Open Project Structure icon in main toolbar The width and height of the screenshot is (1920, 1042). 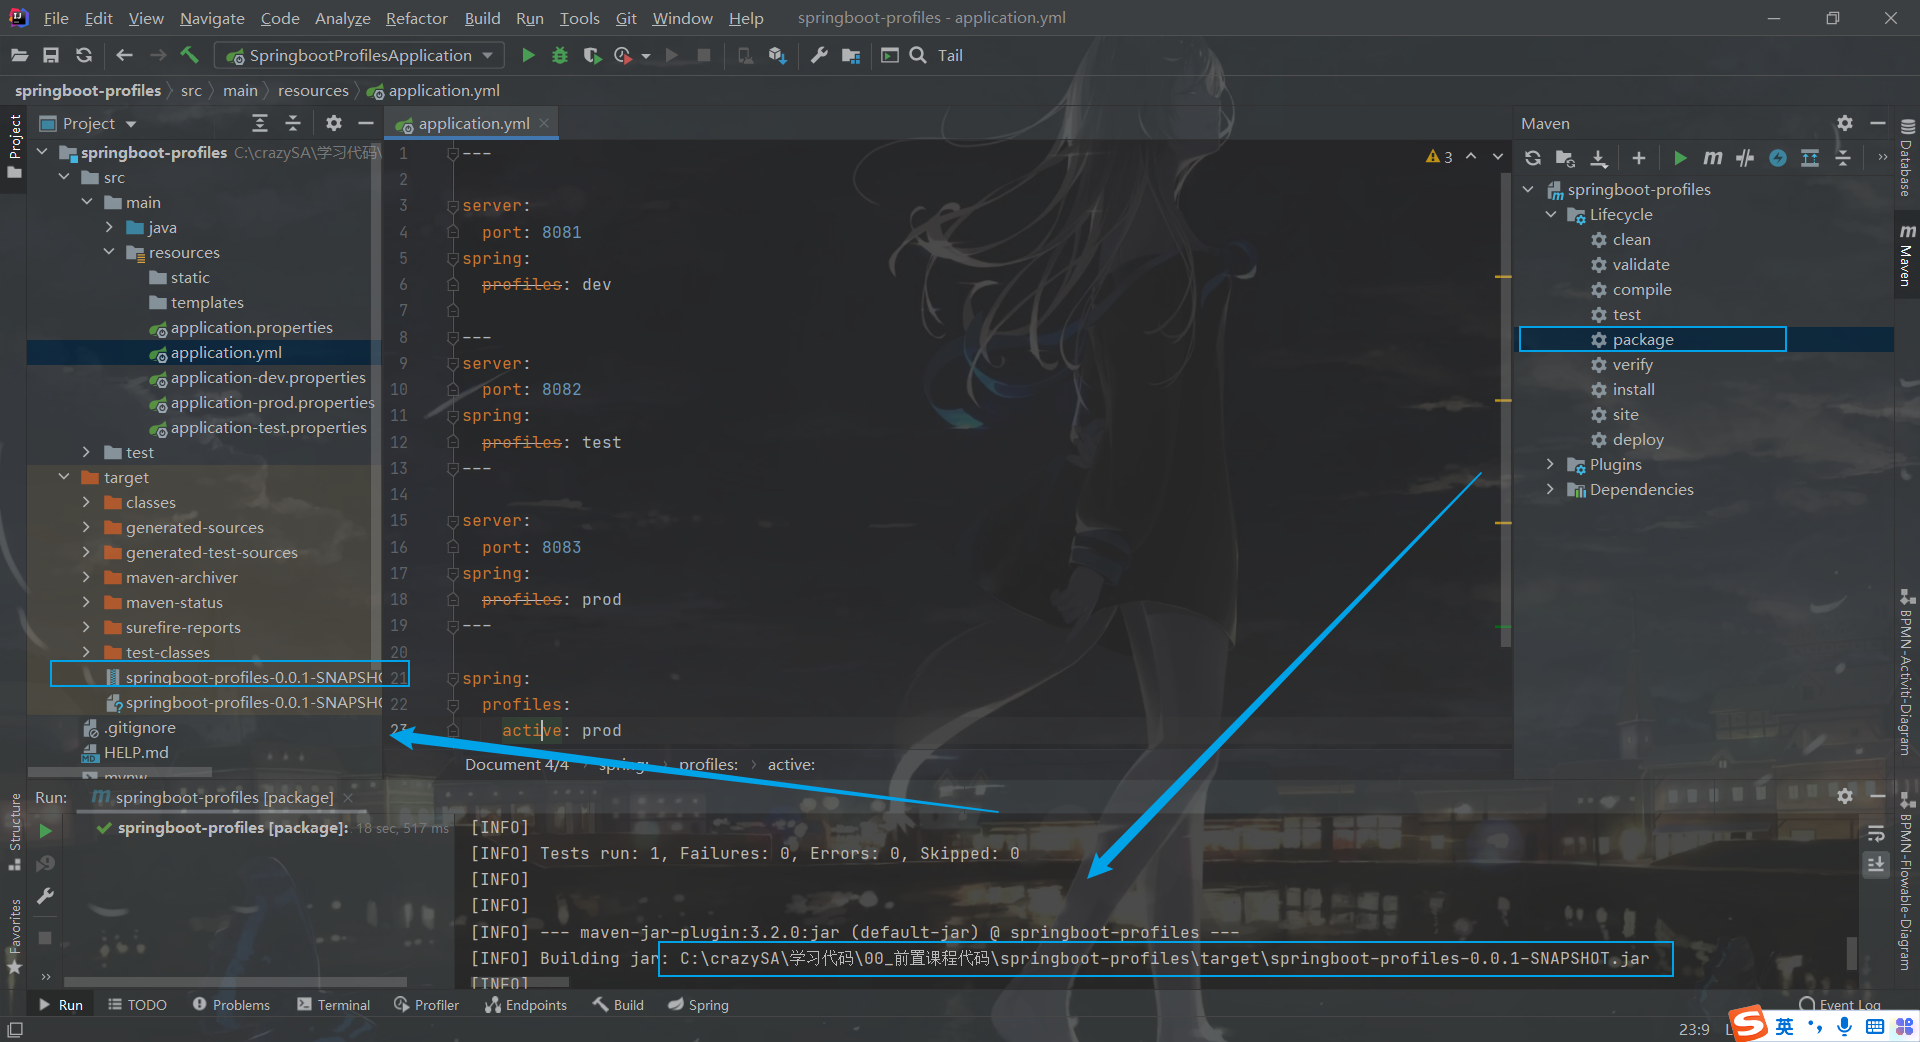tap(851, 56)
